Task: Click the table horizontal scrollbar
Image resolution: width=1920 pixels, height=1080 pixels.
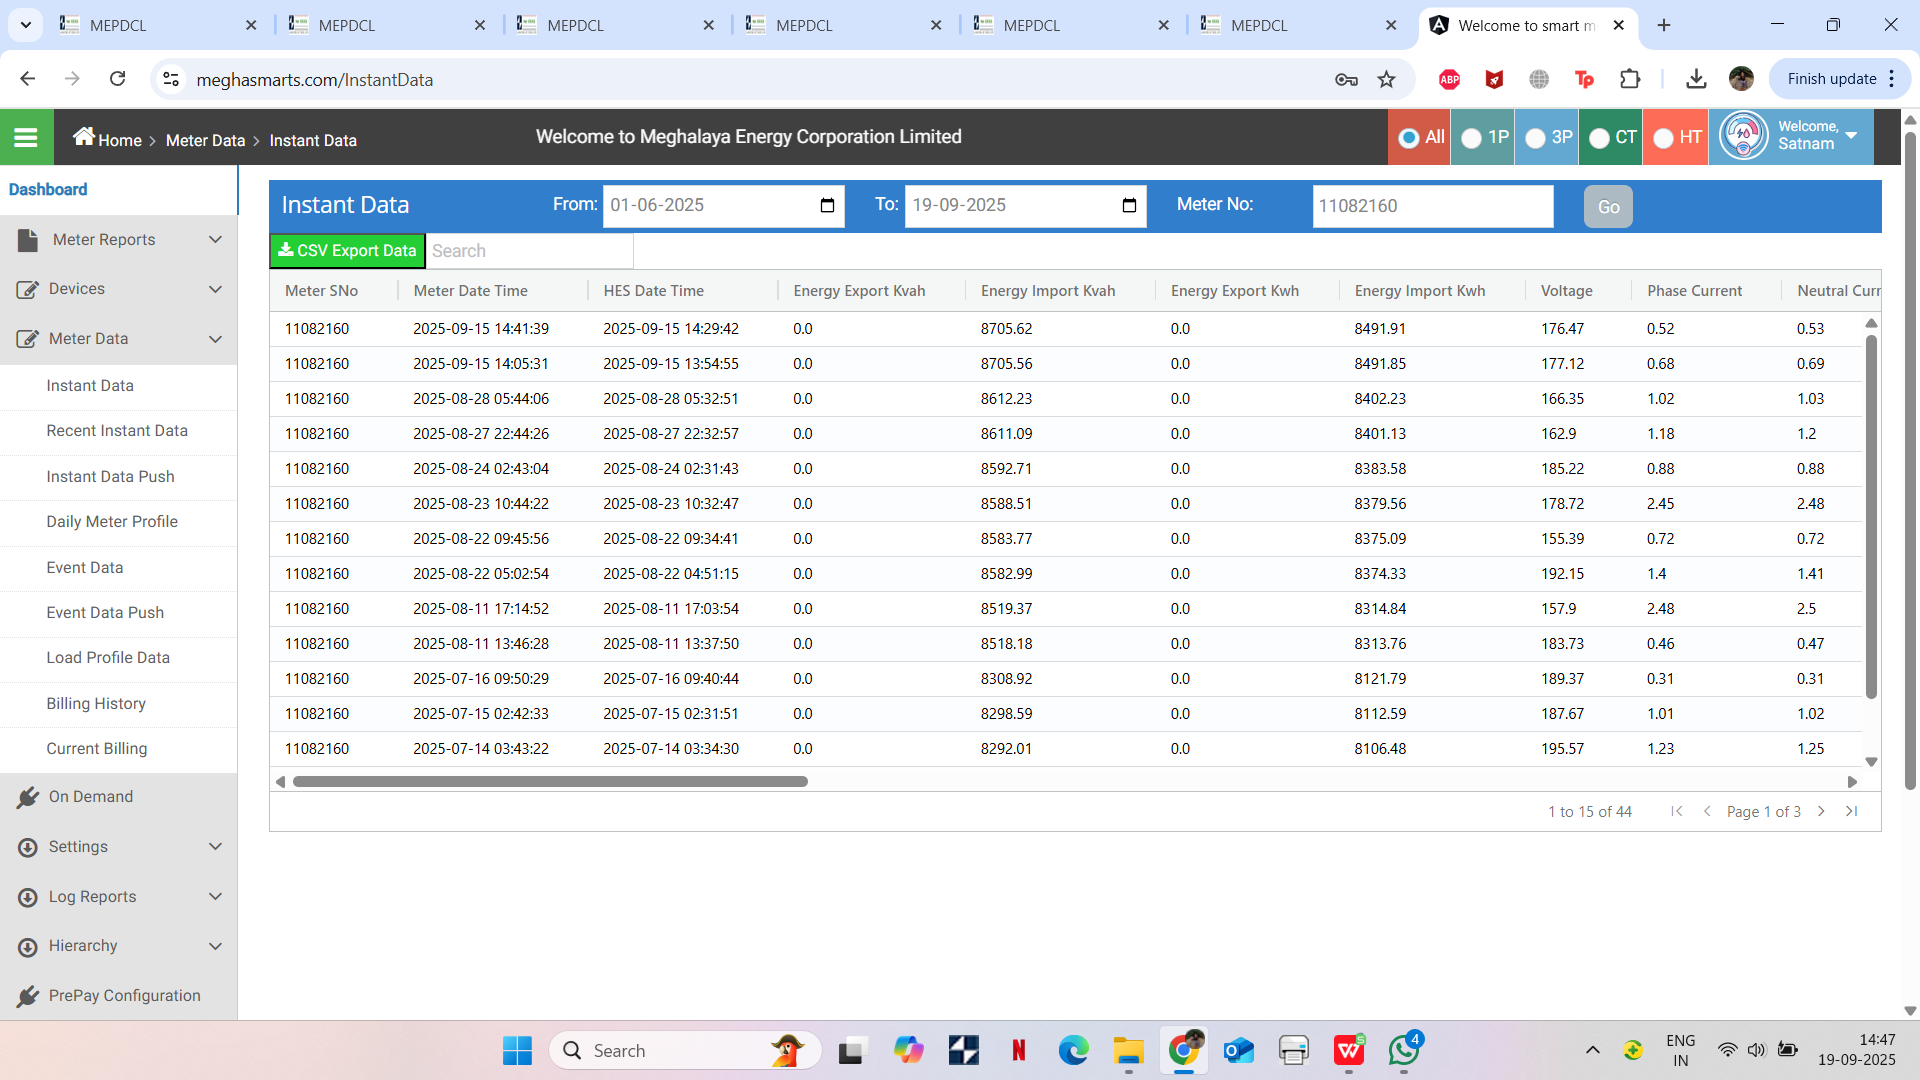Action: click(x=550, y=782)
